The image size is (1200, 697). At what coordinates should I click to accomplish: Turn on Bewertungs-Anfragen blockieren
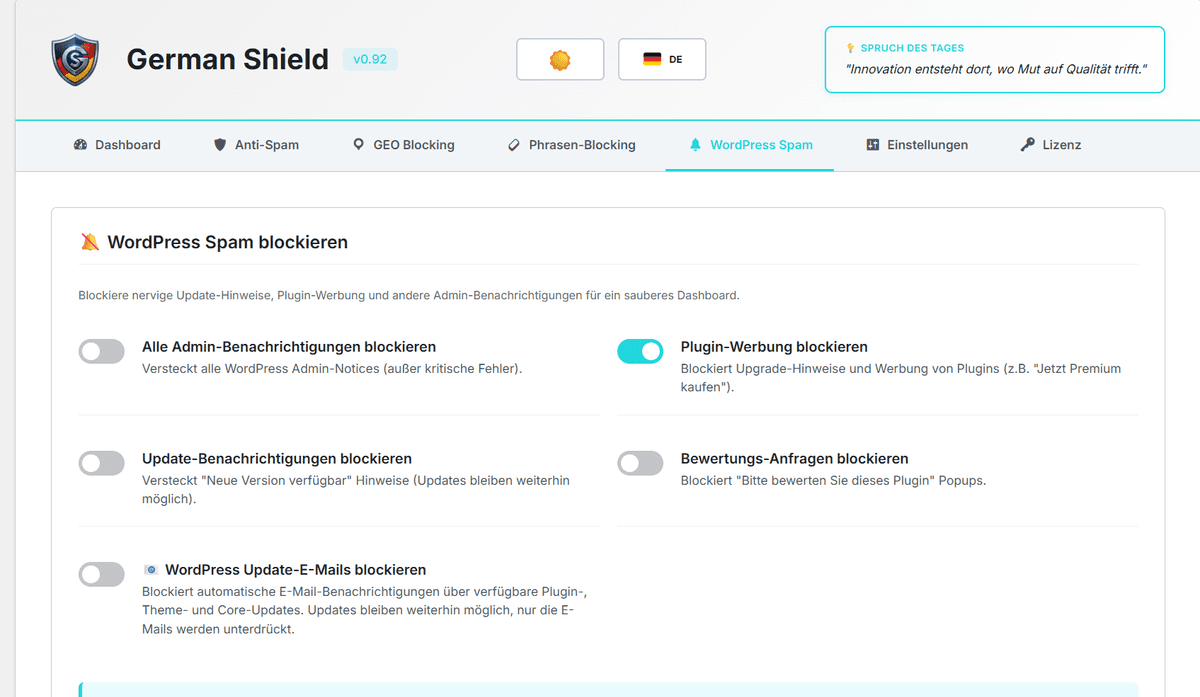pyautogui.click(x=640, y=463)
